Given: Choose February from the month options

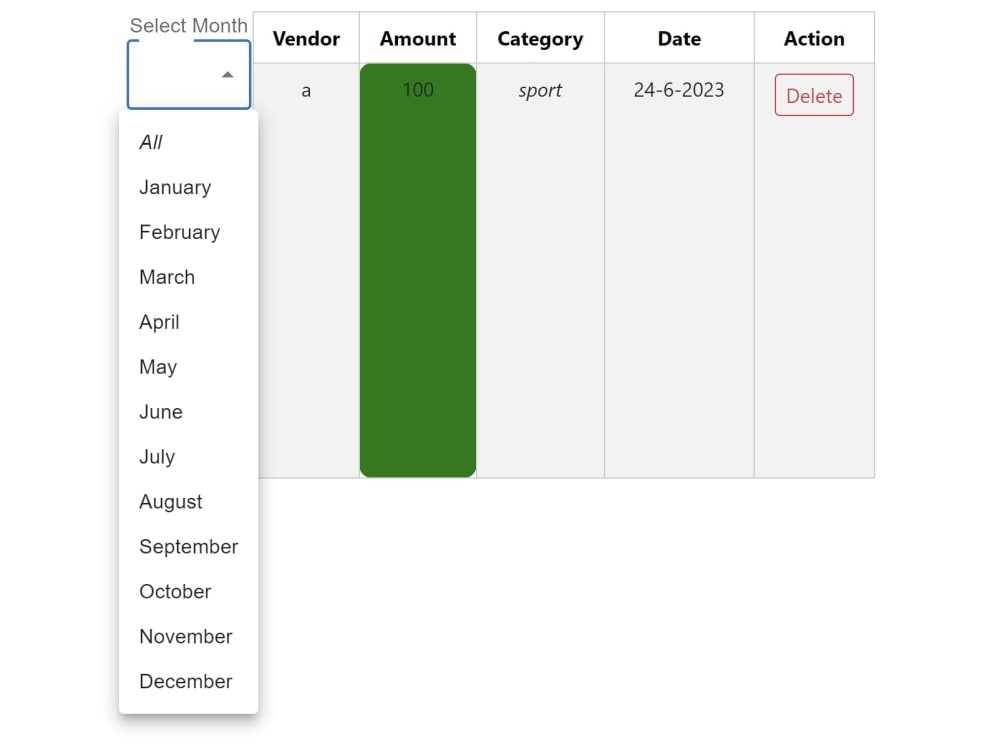Looking at the screenshot, I should 179,232.
